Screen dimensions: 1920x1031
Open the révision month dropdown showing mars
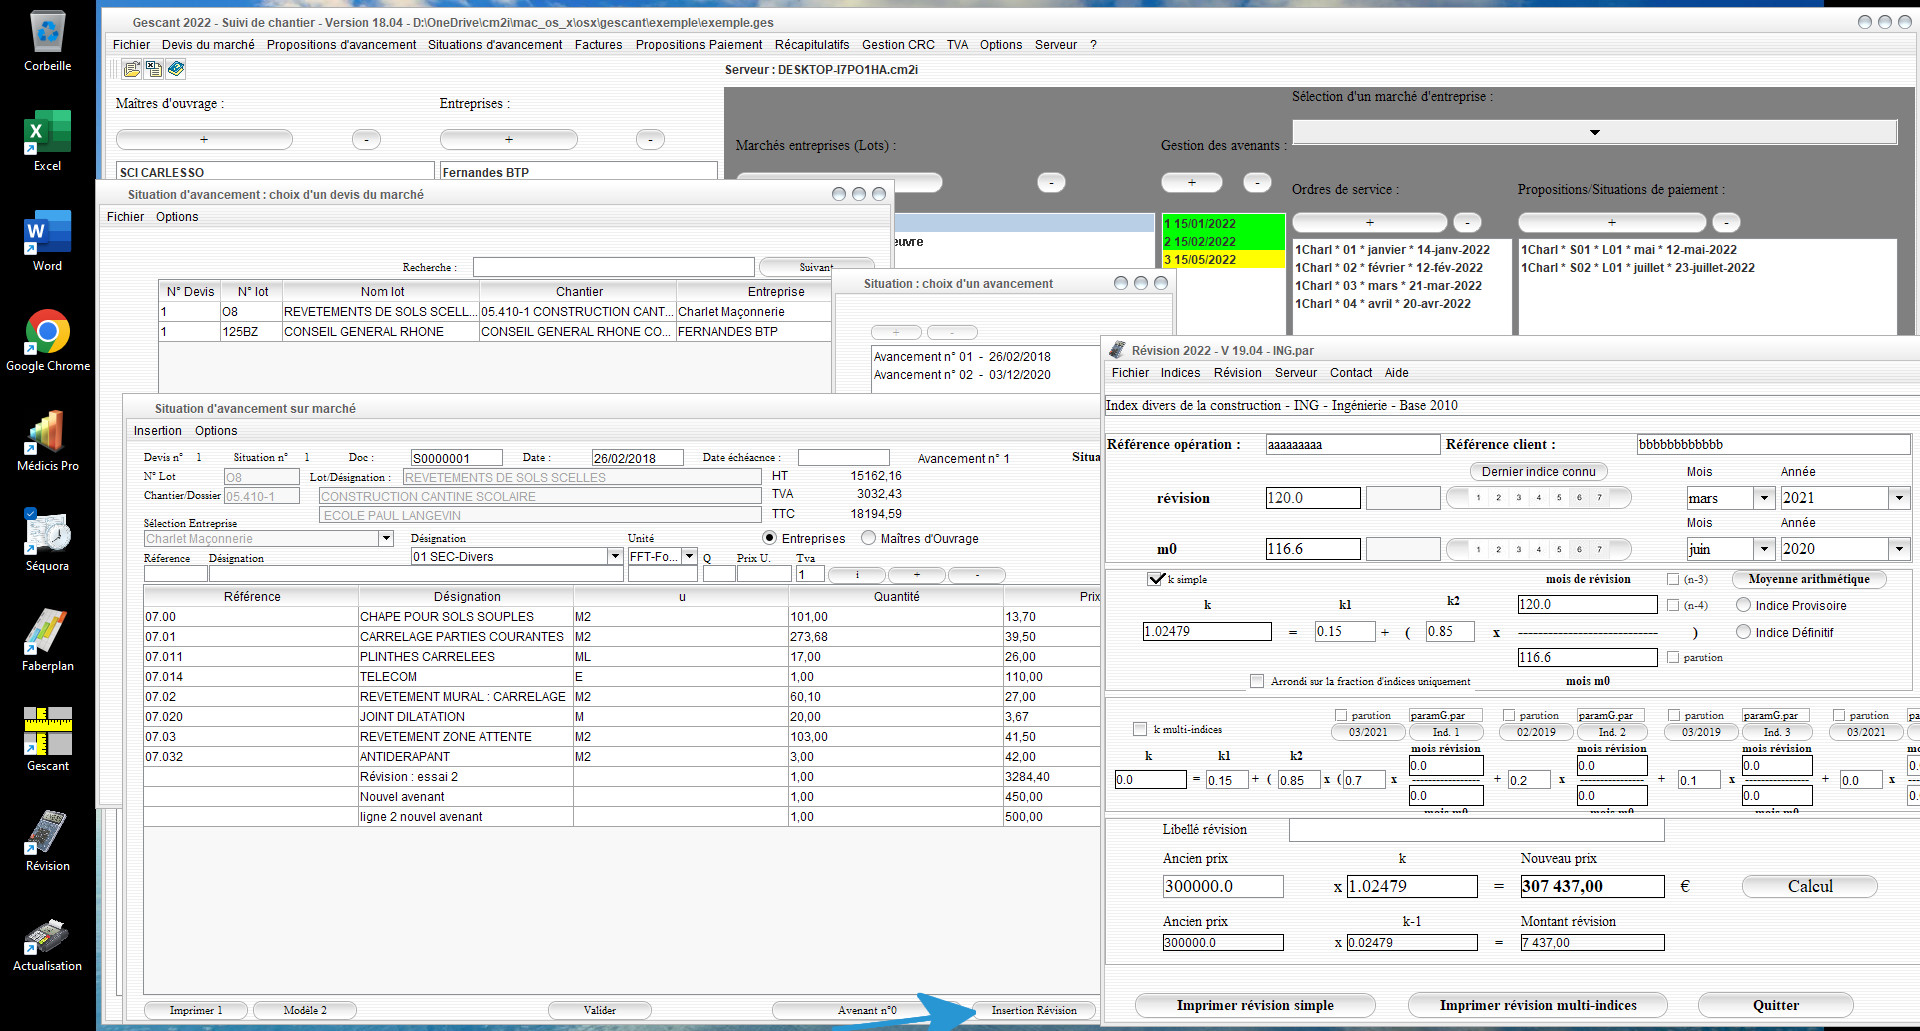pos(1764,498)
